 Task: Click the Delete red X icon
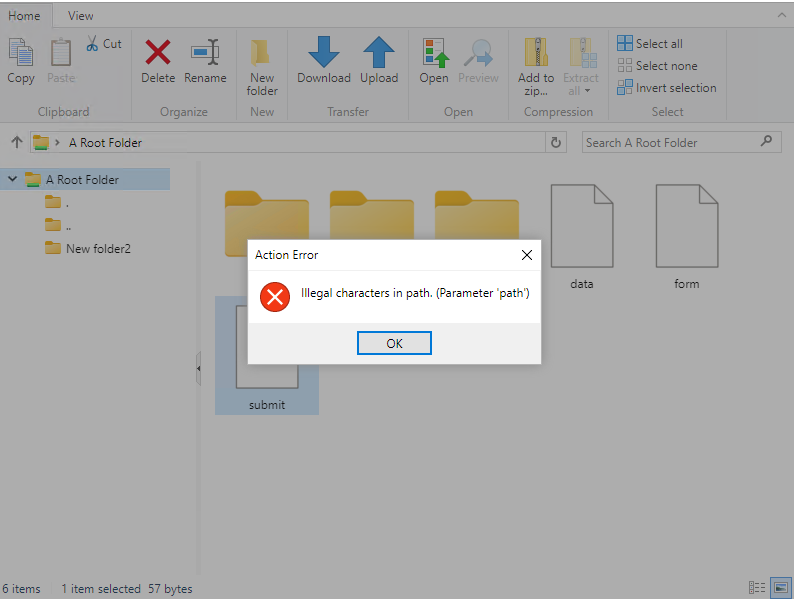tap(158, 52)
